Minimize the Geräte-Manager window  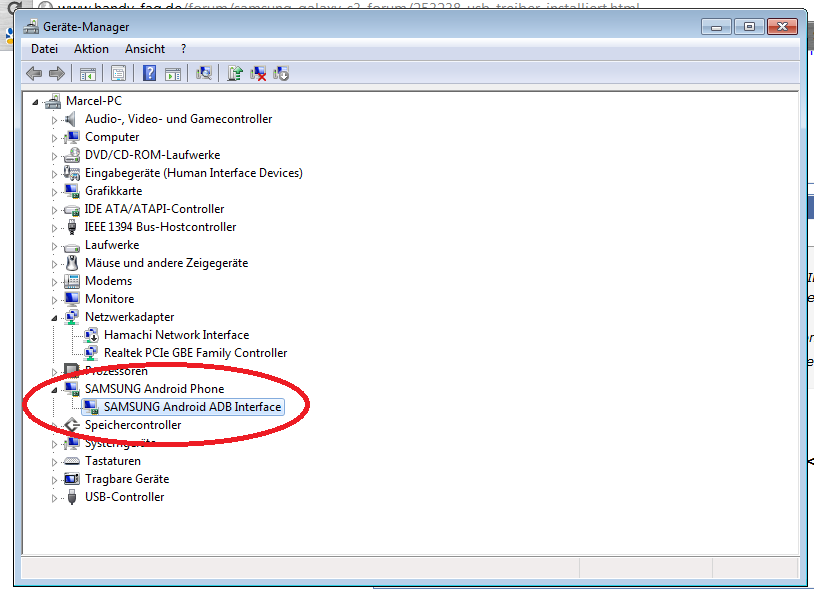[716, 26]
